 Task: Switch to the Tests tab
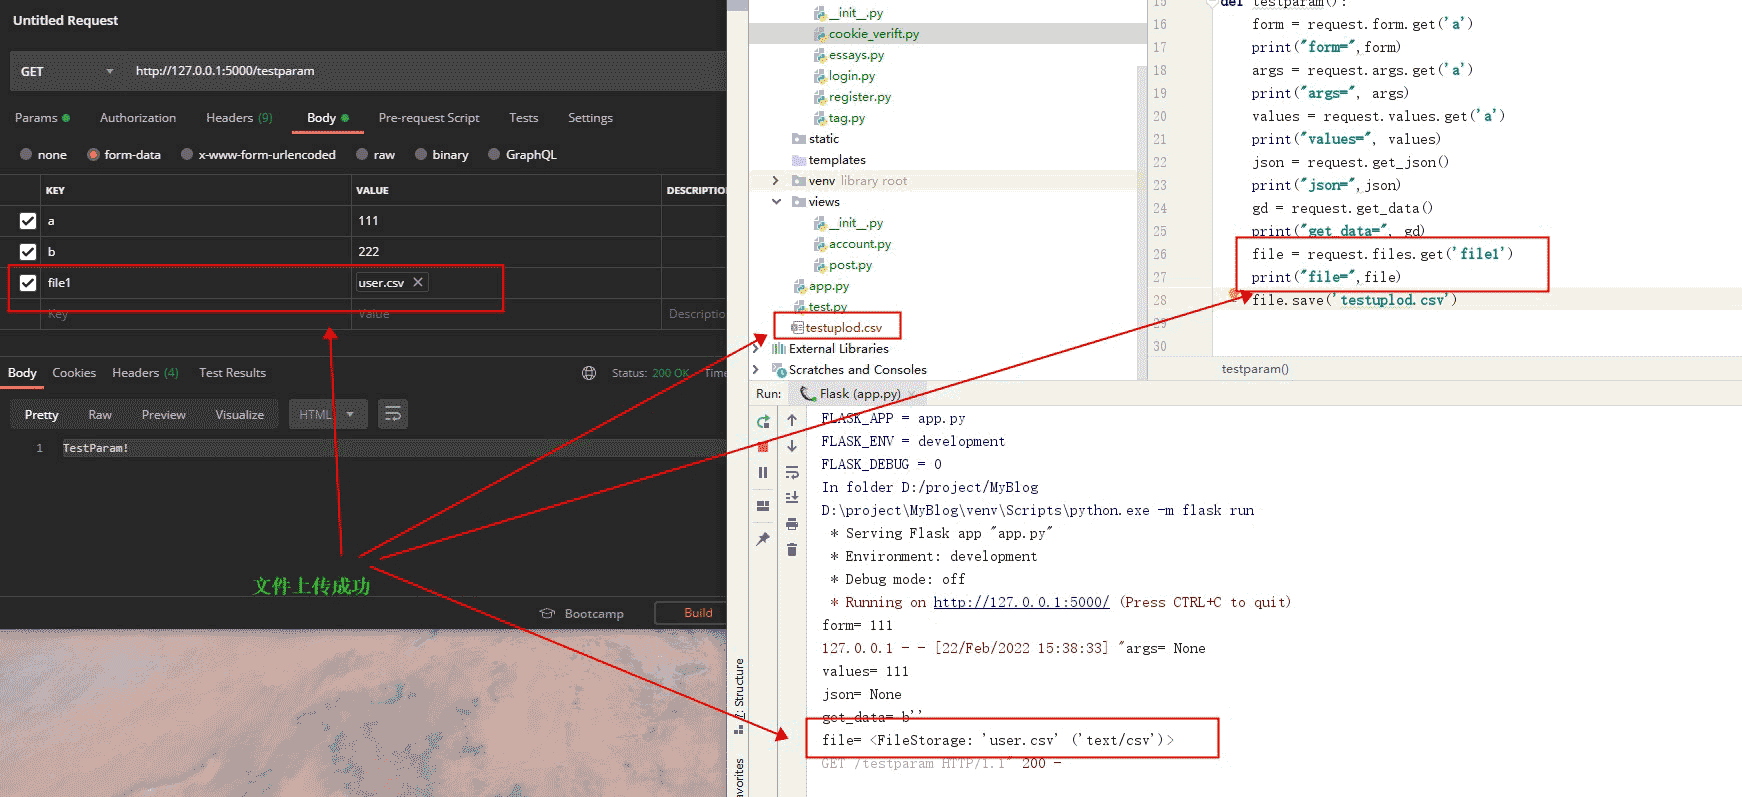click(x=524, y=118)
